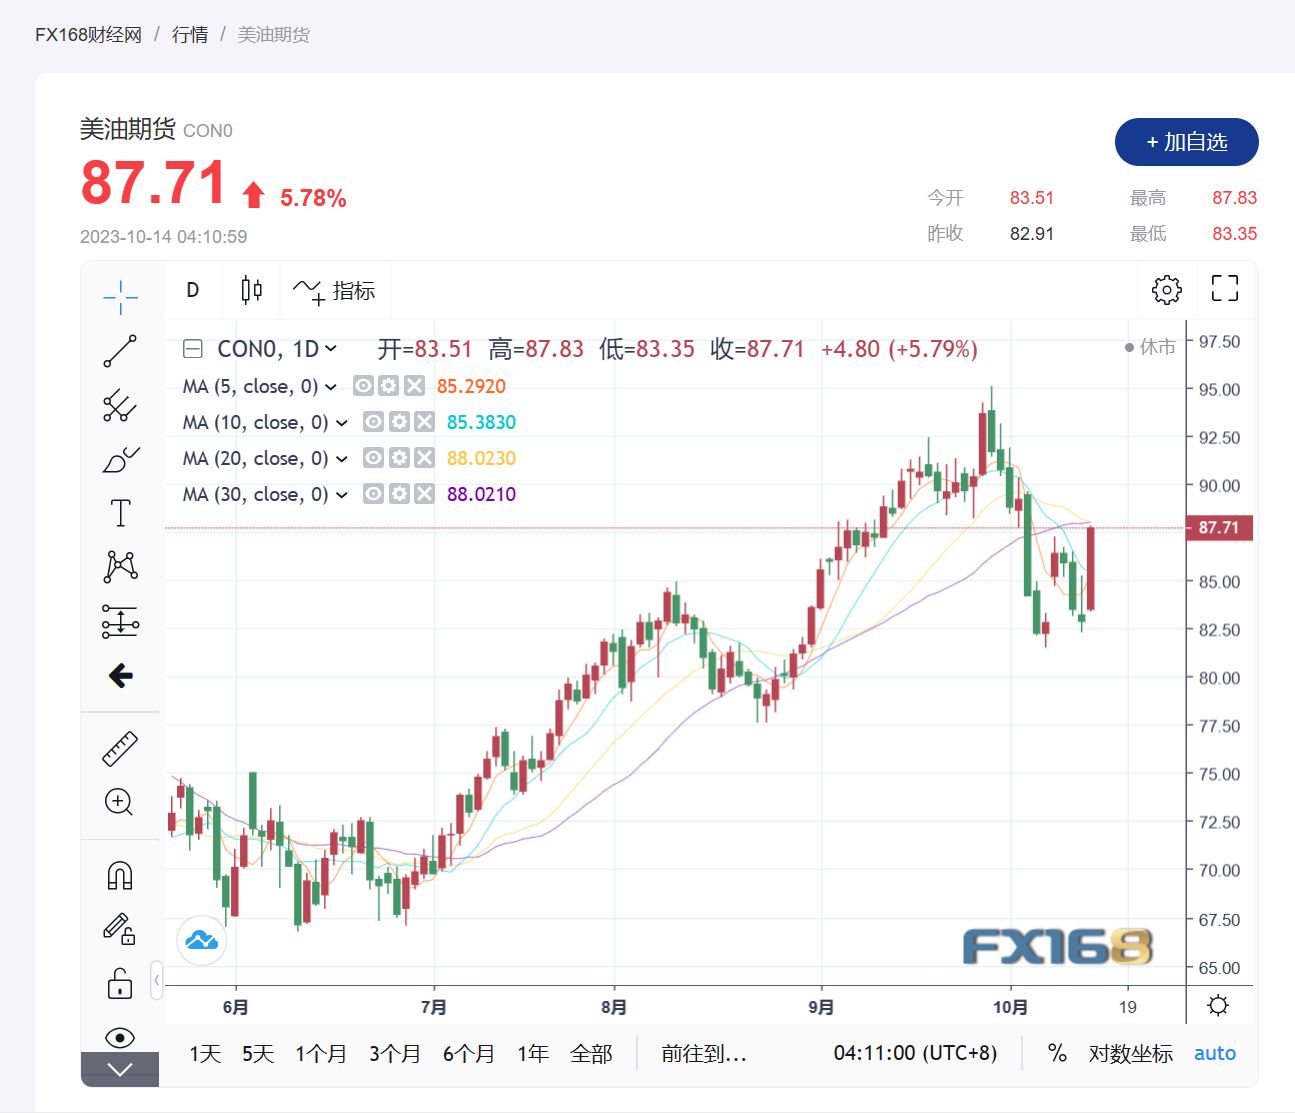
Task: Hide the MA (30, close, 0) indicator
Action: point(373,494)
